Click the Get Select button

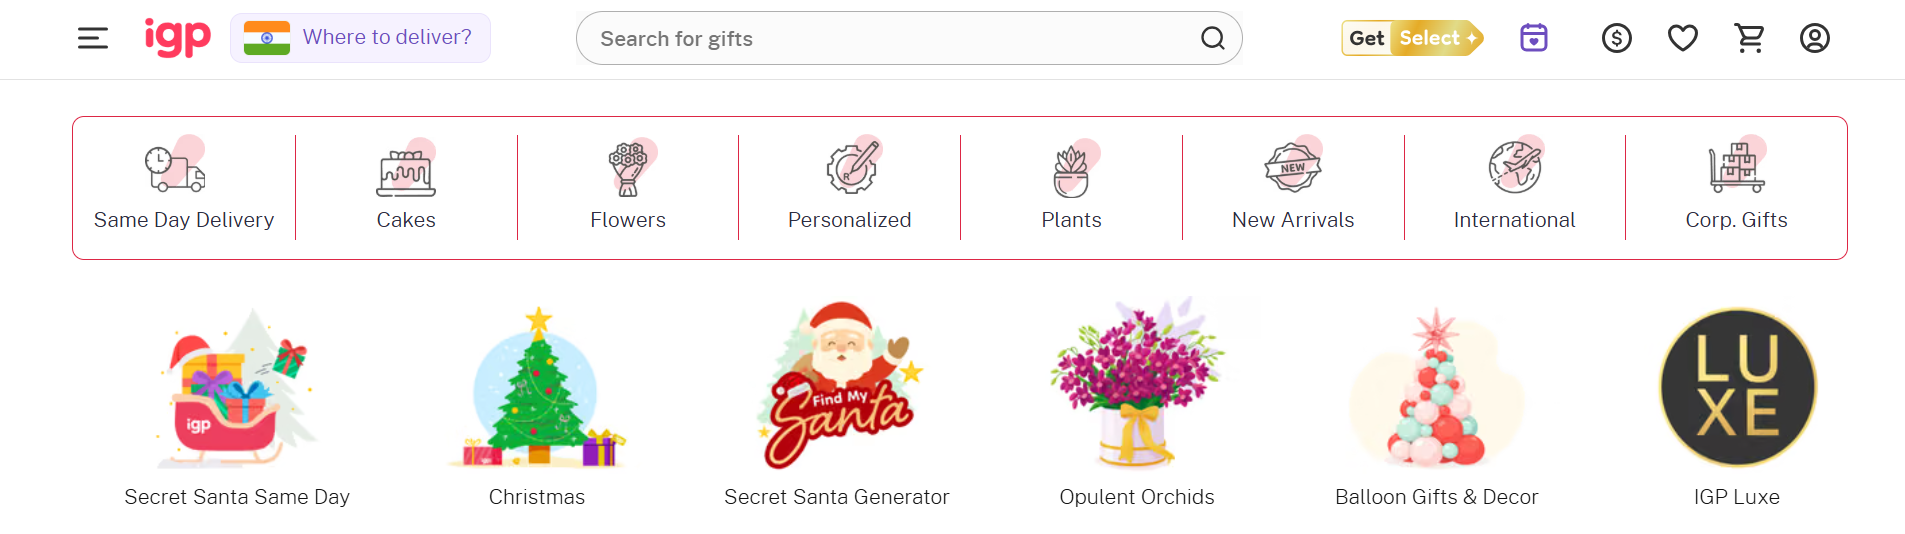1412,38
